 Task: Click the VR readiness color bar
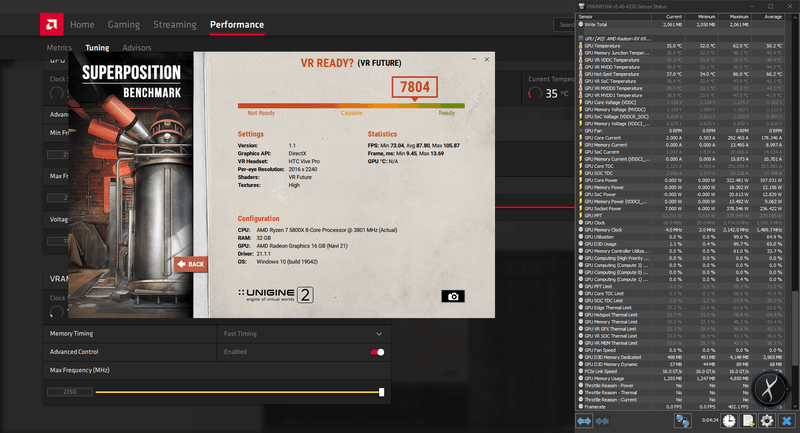point(351,106)
